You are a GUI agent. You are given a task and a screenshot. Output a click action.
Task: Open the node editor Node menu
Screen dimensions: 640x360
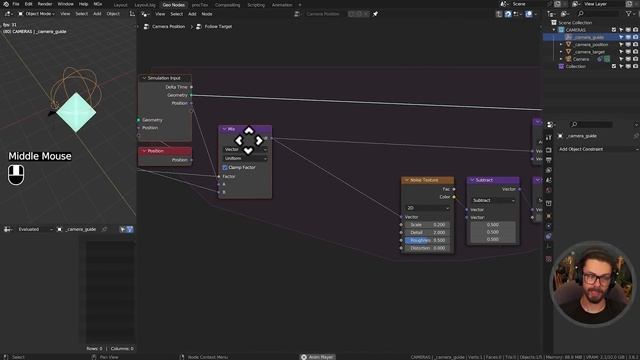pos(207,14)
